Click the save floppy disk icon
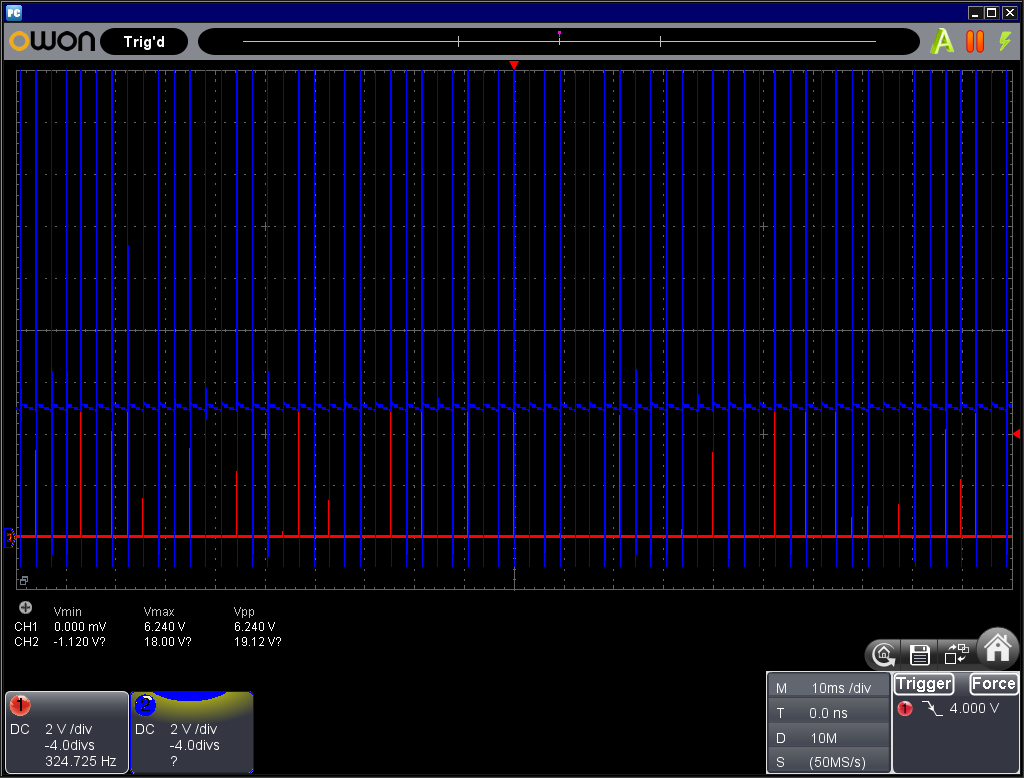The height and width of the screenshot is (778, 1024). (920, 654)
